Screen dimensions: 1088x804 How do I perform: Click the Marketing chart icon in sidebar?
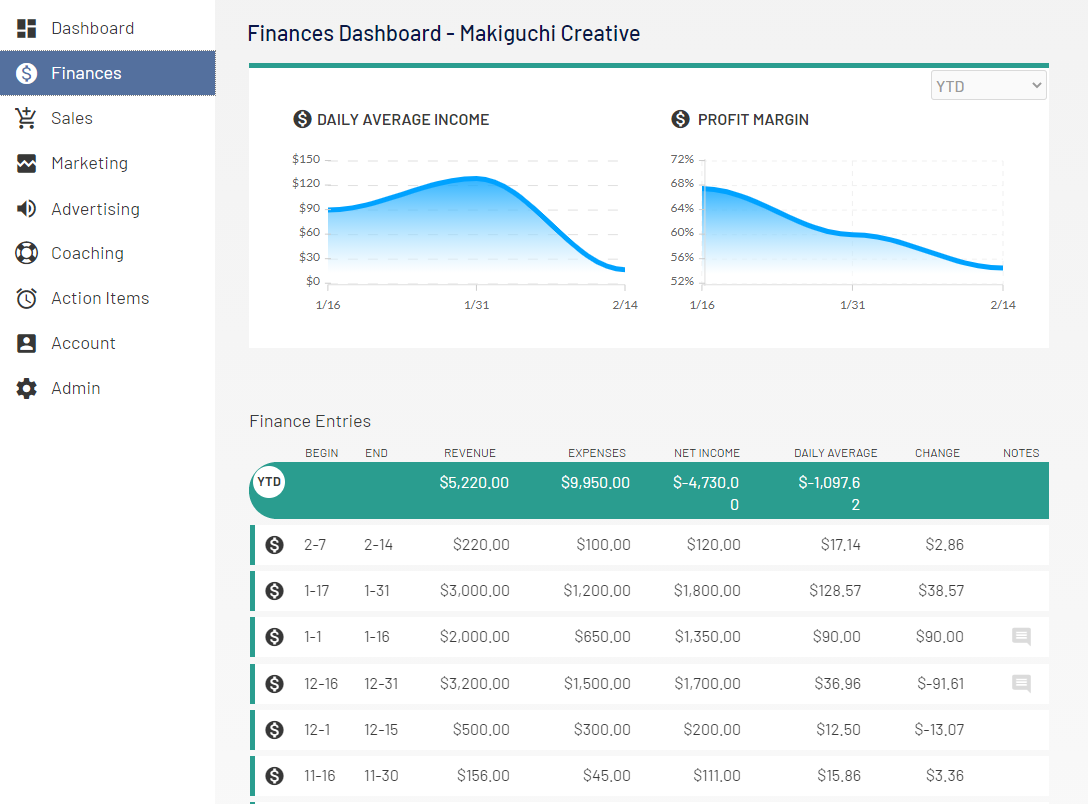click(x=24, y=162)
